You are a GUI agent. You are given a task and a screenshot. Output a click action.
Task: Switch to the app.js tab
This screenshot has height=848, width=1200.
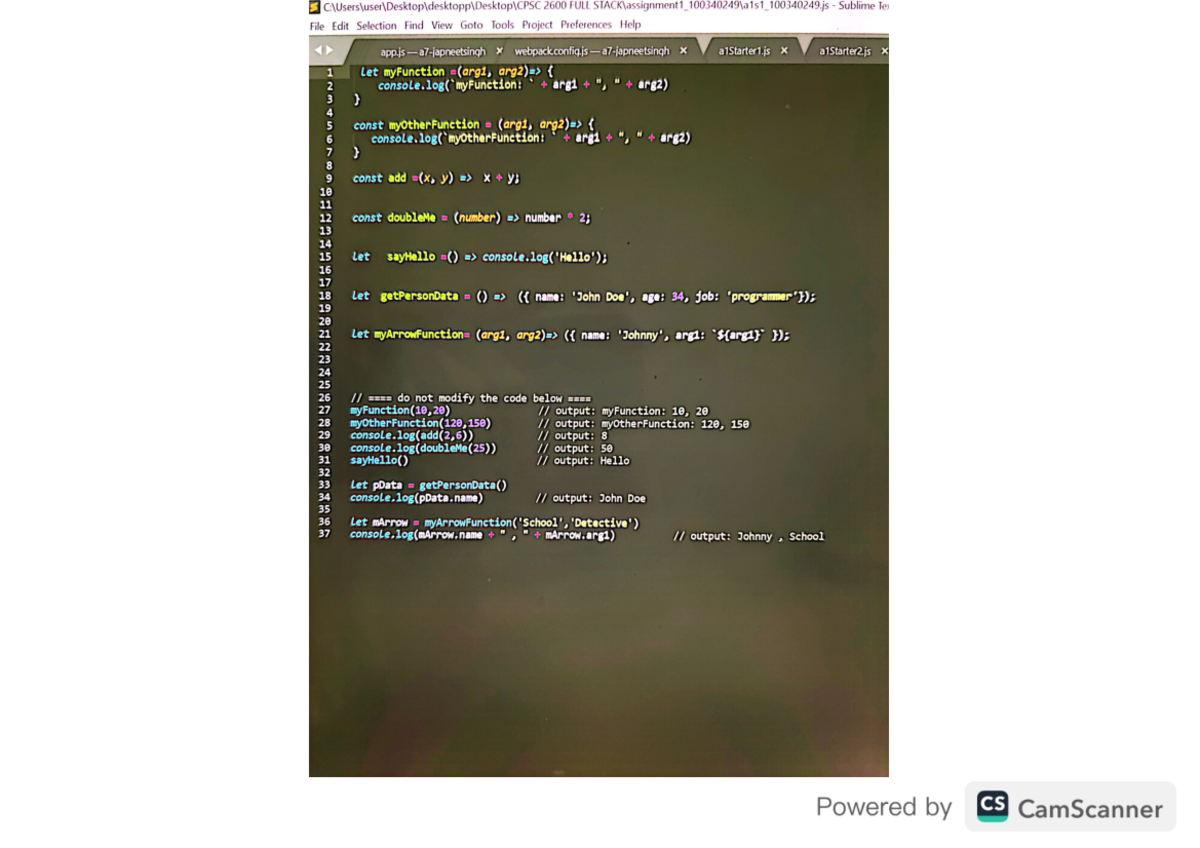pos(432,51)
